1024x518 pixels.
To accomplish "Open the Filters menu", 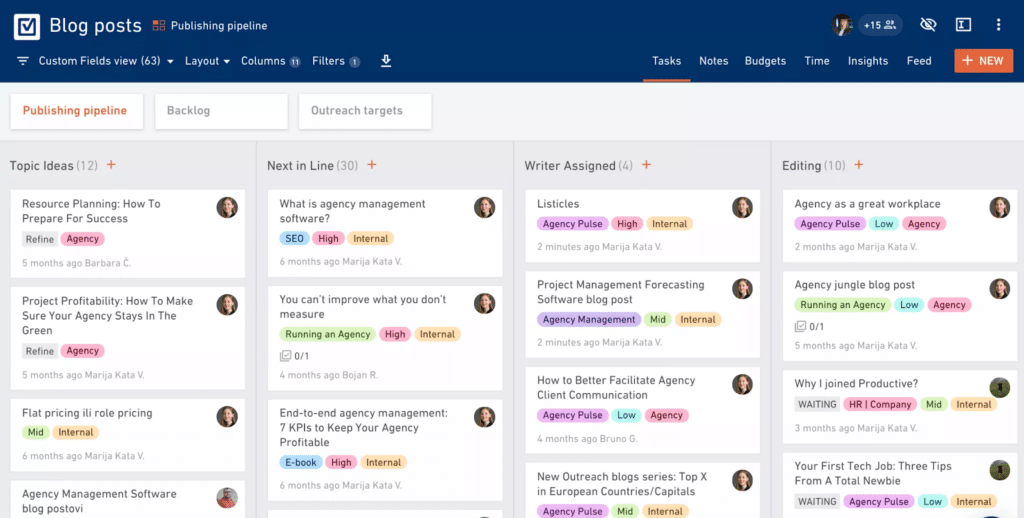I will [336, 61].
